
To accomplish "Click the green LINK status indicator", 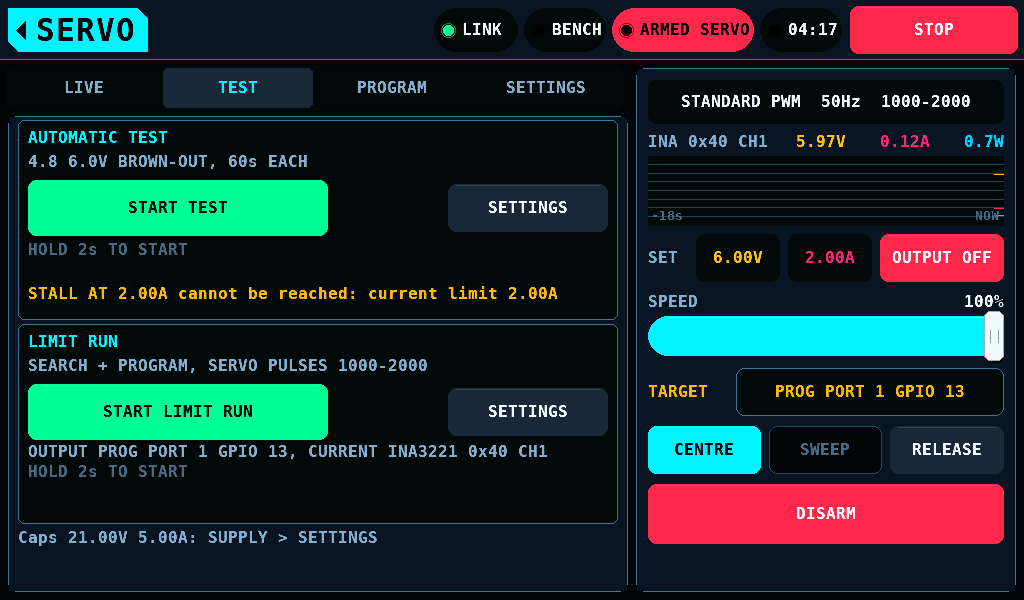I will pyautogui.click(x=475, y=30).
